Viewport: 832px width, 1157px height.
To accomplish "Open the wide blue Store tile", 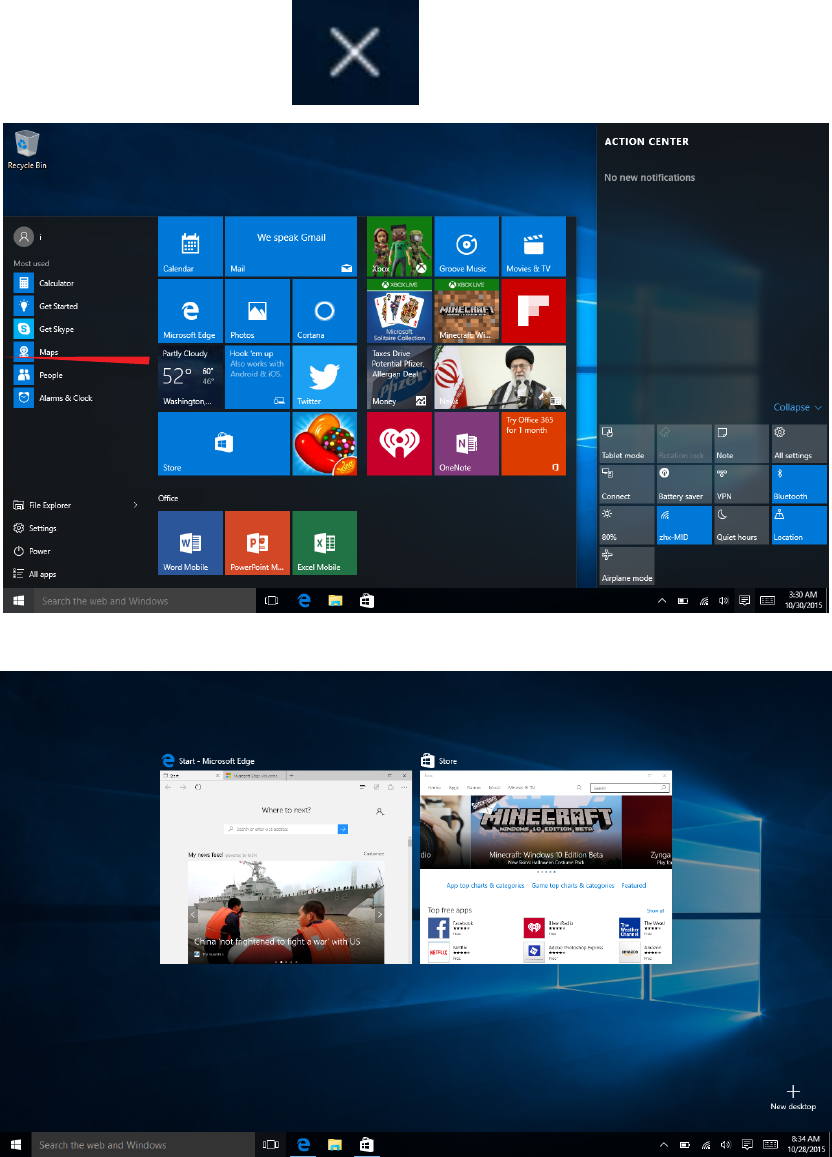I will pyautogui.click(x=223, y=443).
